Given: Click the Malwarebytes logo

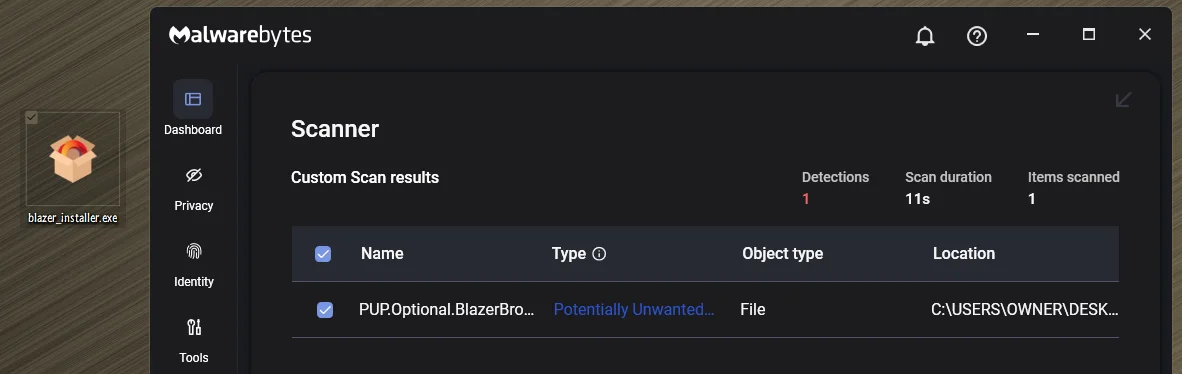Looking at the screenshot, I should pyautogui.click(x=240, y=35).
